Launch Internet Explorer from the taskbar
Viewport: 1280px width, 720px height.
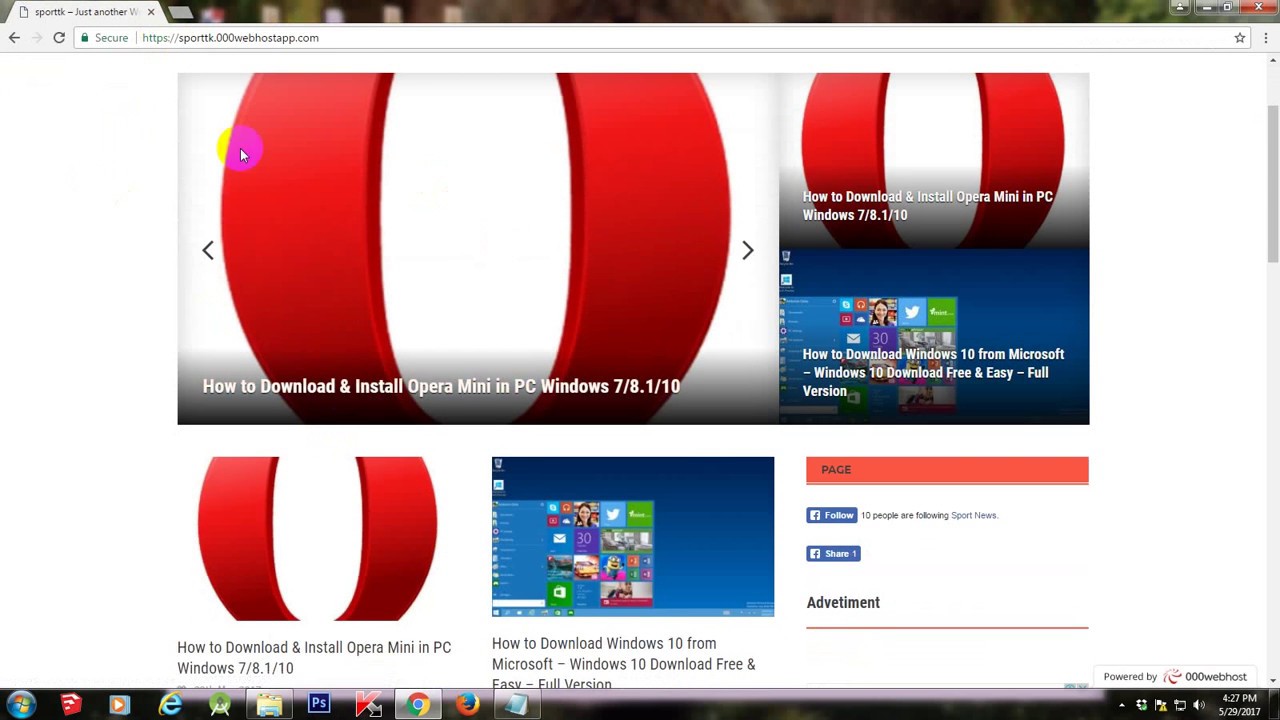[x=170, y=705]
